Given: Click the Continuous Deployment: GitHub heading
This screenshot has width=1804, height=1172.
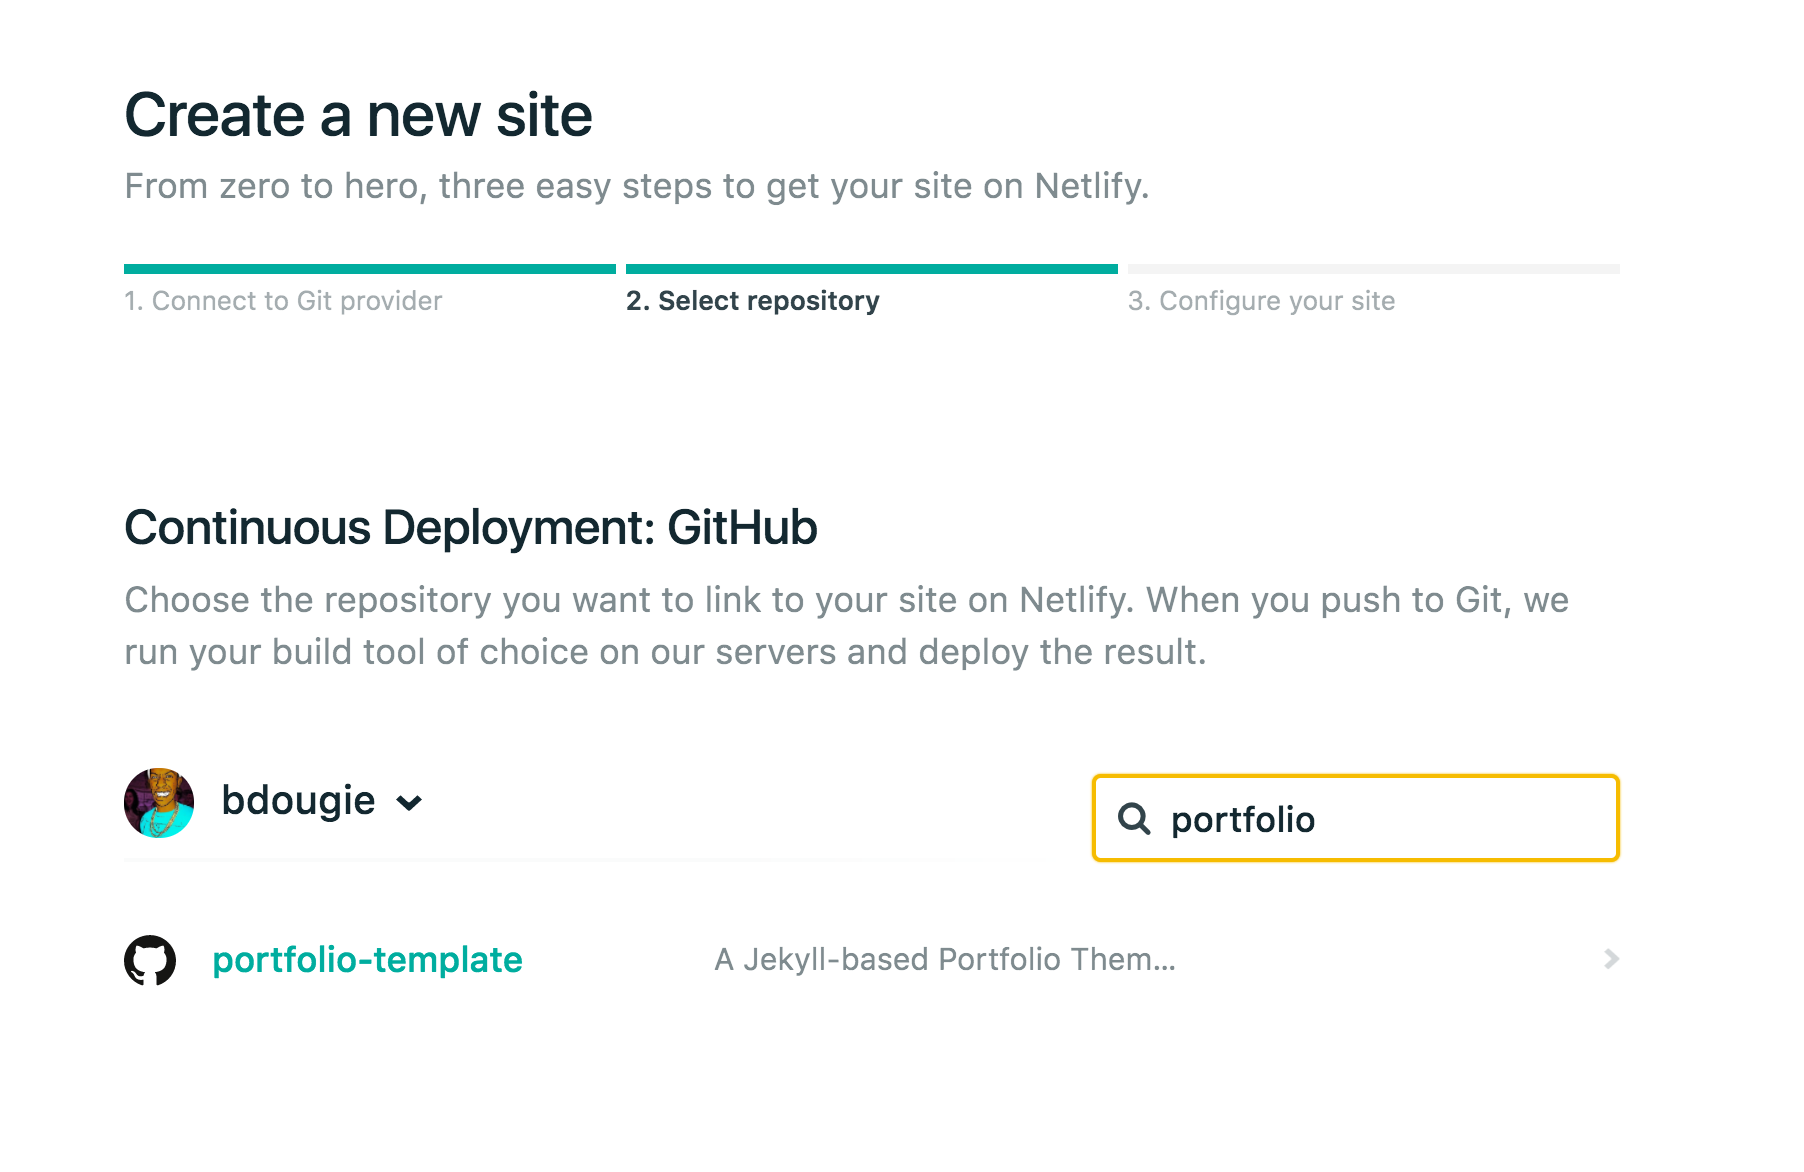Looking at the screenshot, I should [470, 527].
